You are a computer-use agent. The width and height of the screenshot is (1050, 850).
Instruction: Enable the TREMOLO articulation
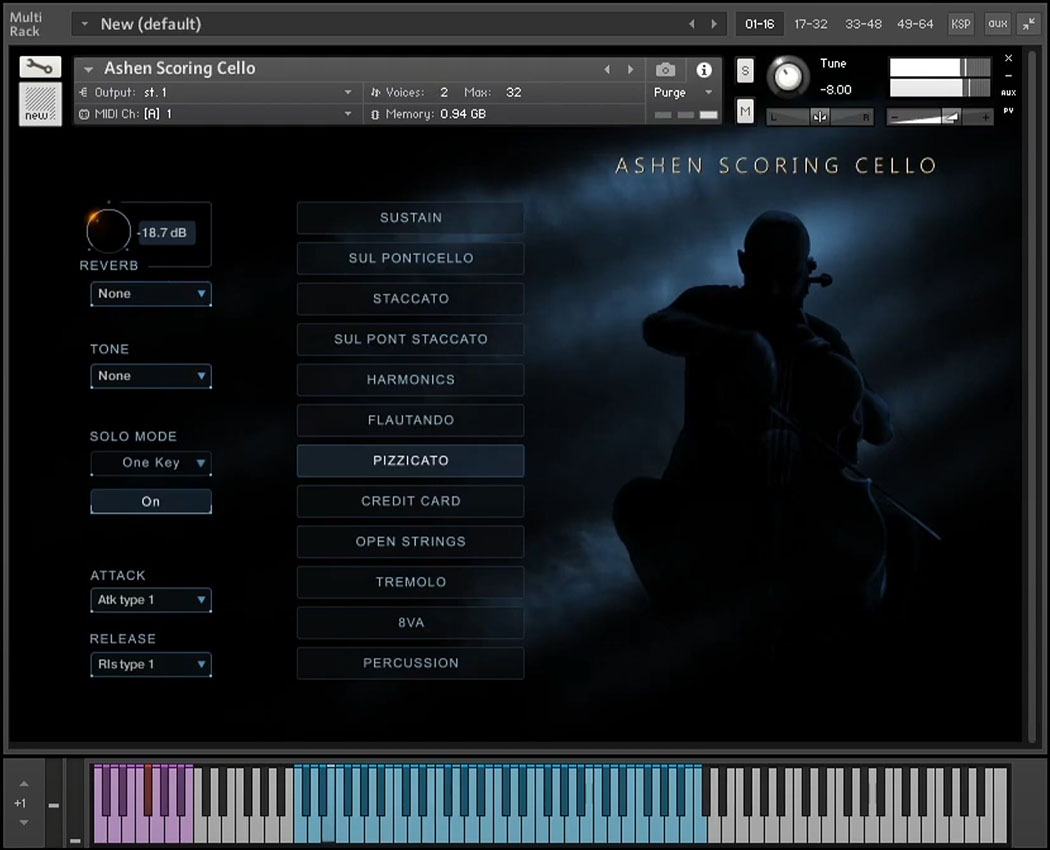coord(410,582)
